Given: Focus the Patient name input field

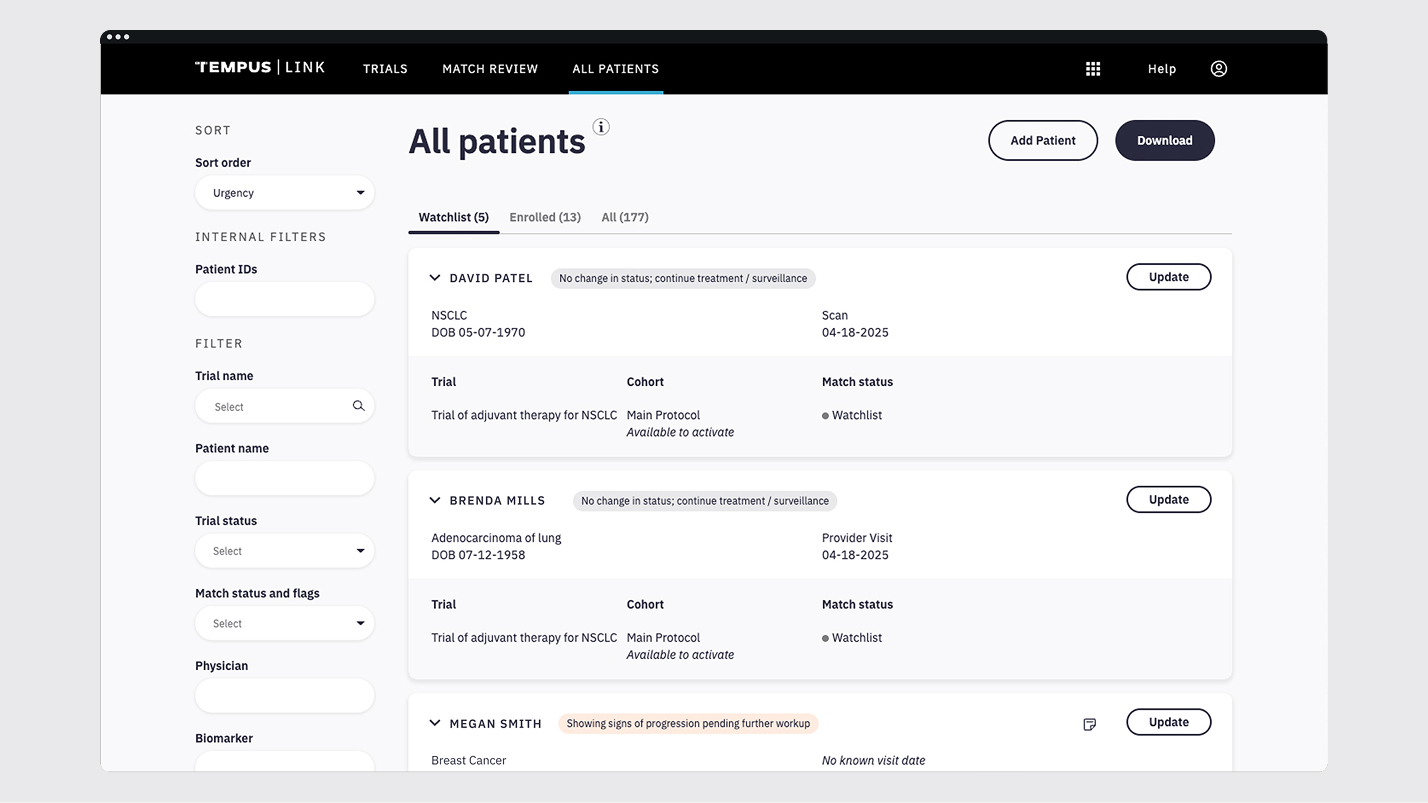Looking at the screenshot, I should [x=285, y=478].
